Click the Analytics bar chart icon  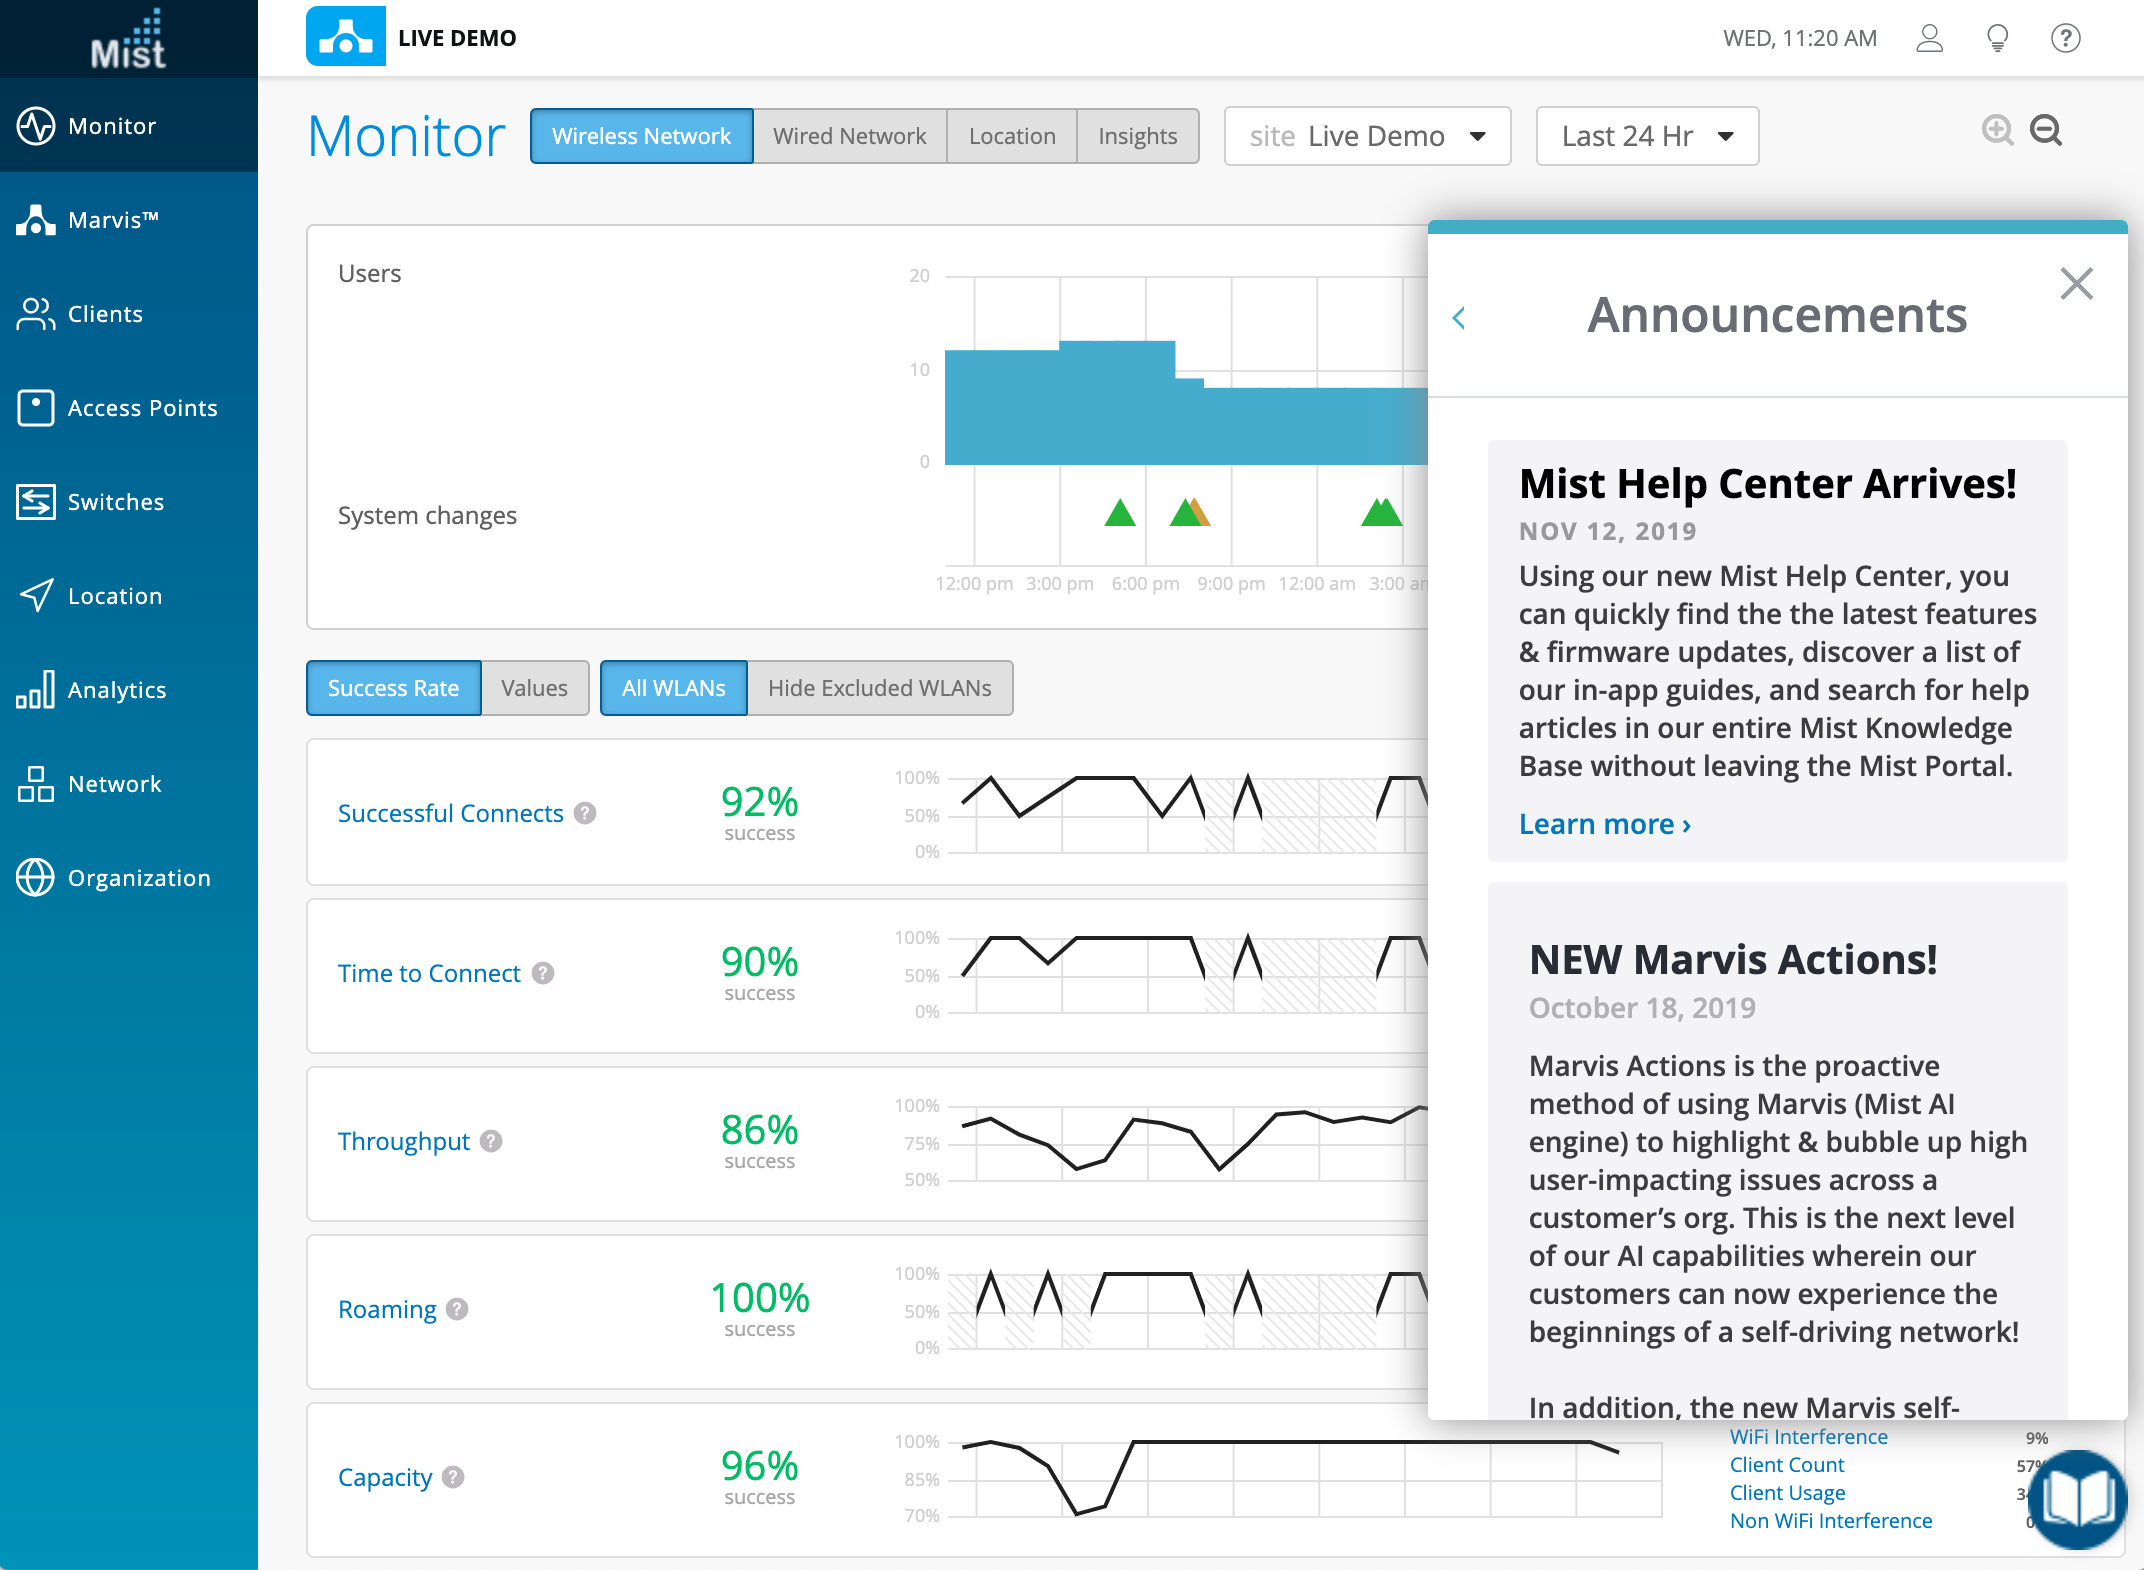click(36, 690)
